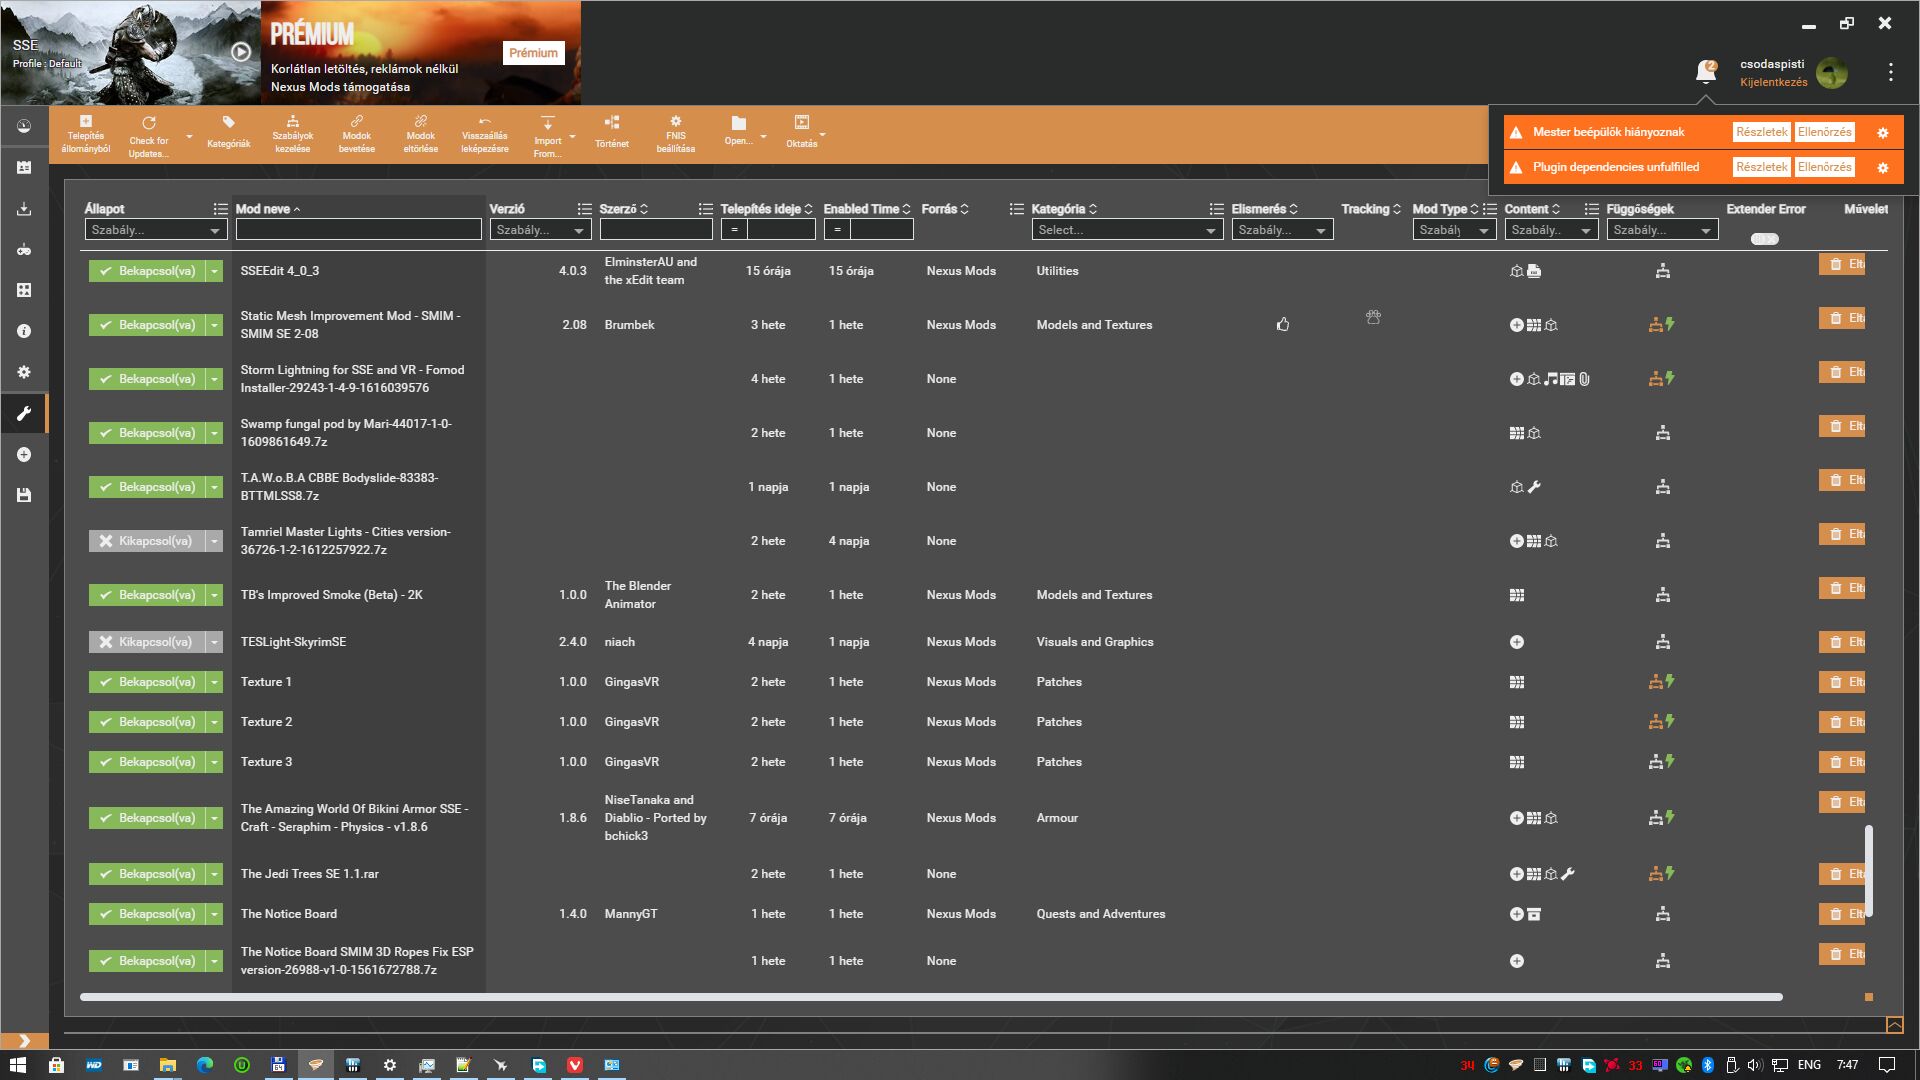Image resolution: width=1920 pixels, height=1080 pixels.
Task: Toggle The Notice Board Bekapcsol(va) status
Action: 147,914
